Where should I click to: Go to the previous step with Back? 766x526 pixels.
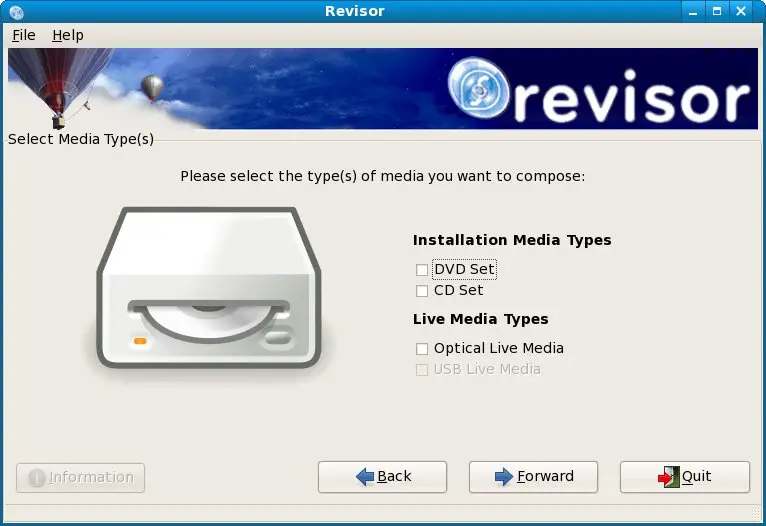coord(383,477)
